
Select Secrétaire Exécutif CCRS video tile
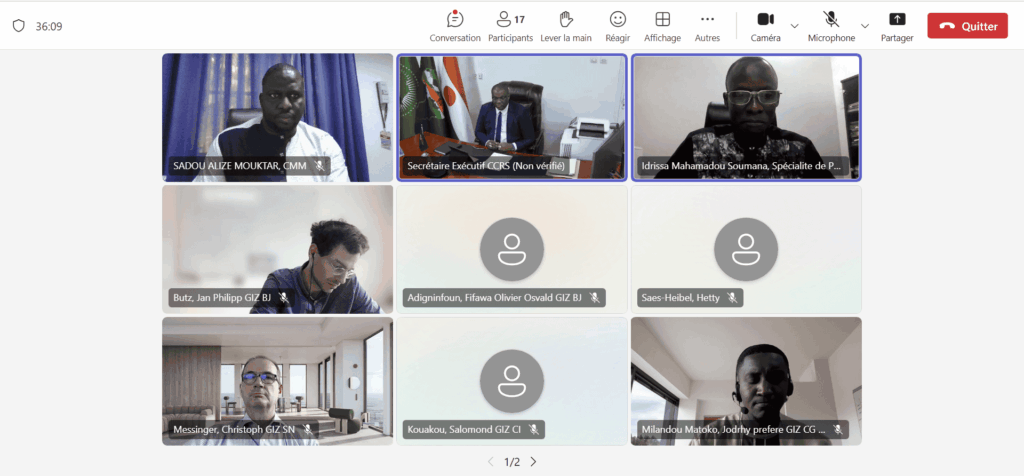point(512,118)
